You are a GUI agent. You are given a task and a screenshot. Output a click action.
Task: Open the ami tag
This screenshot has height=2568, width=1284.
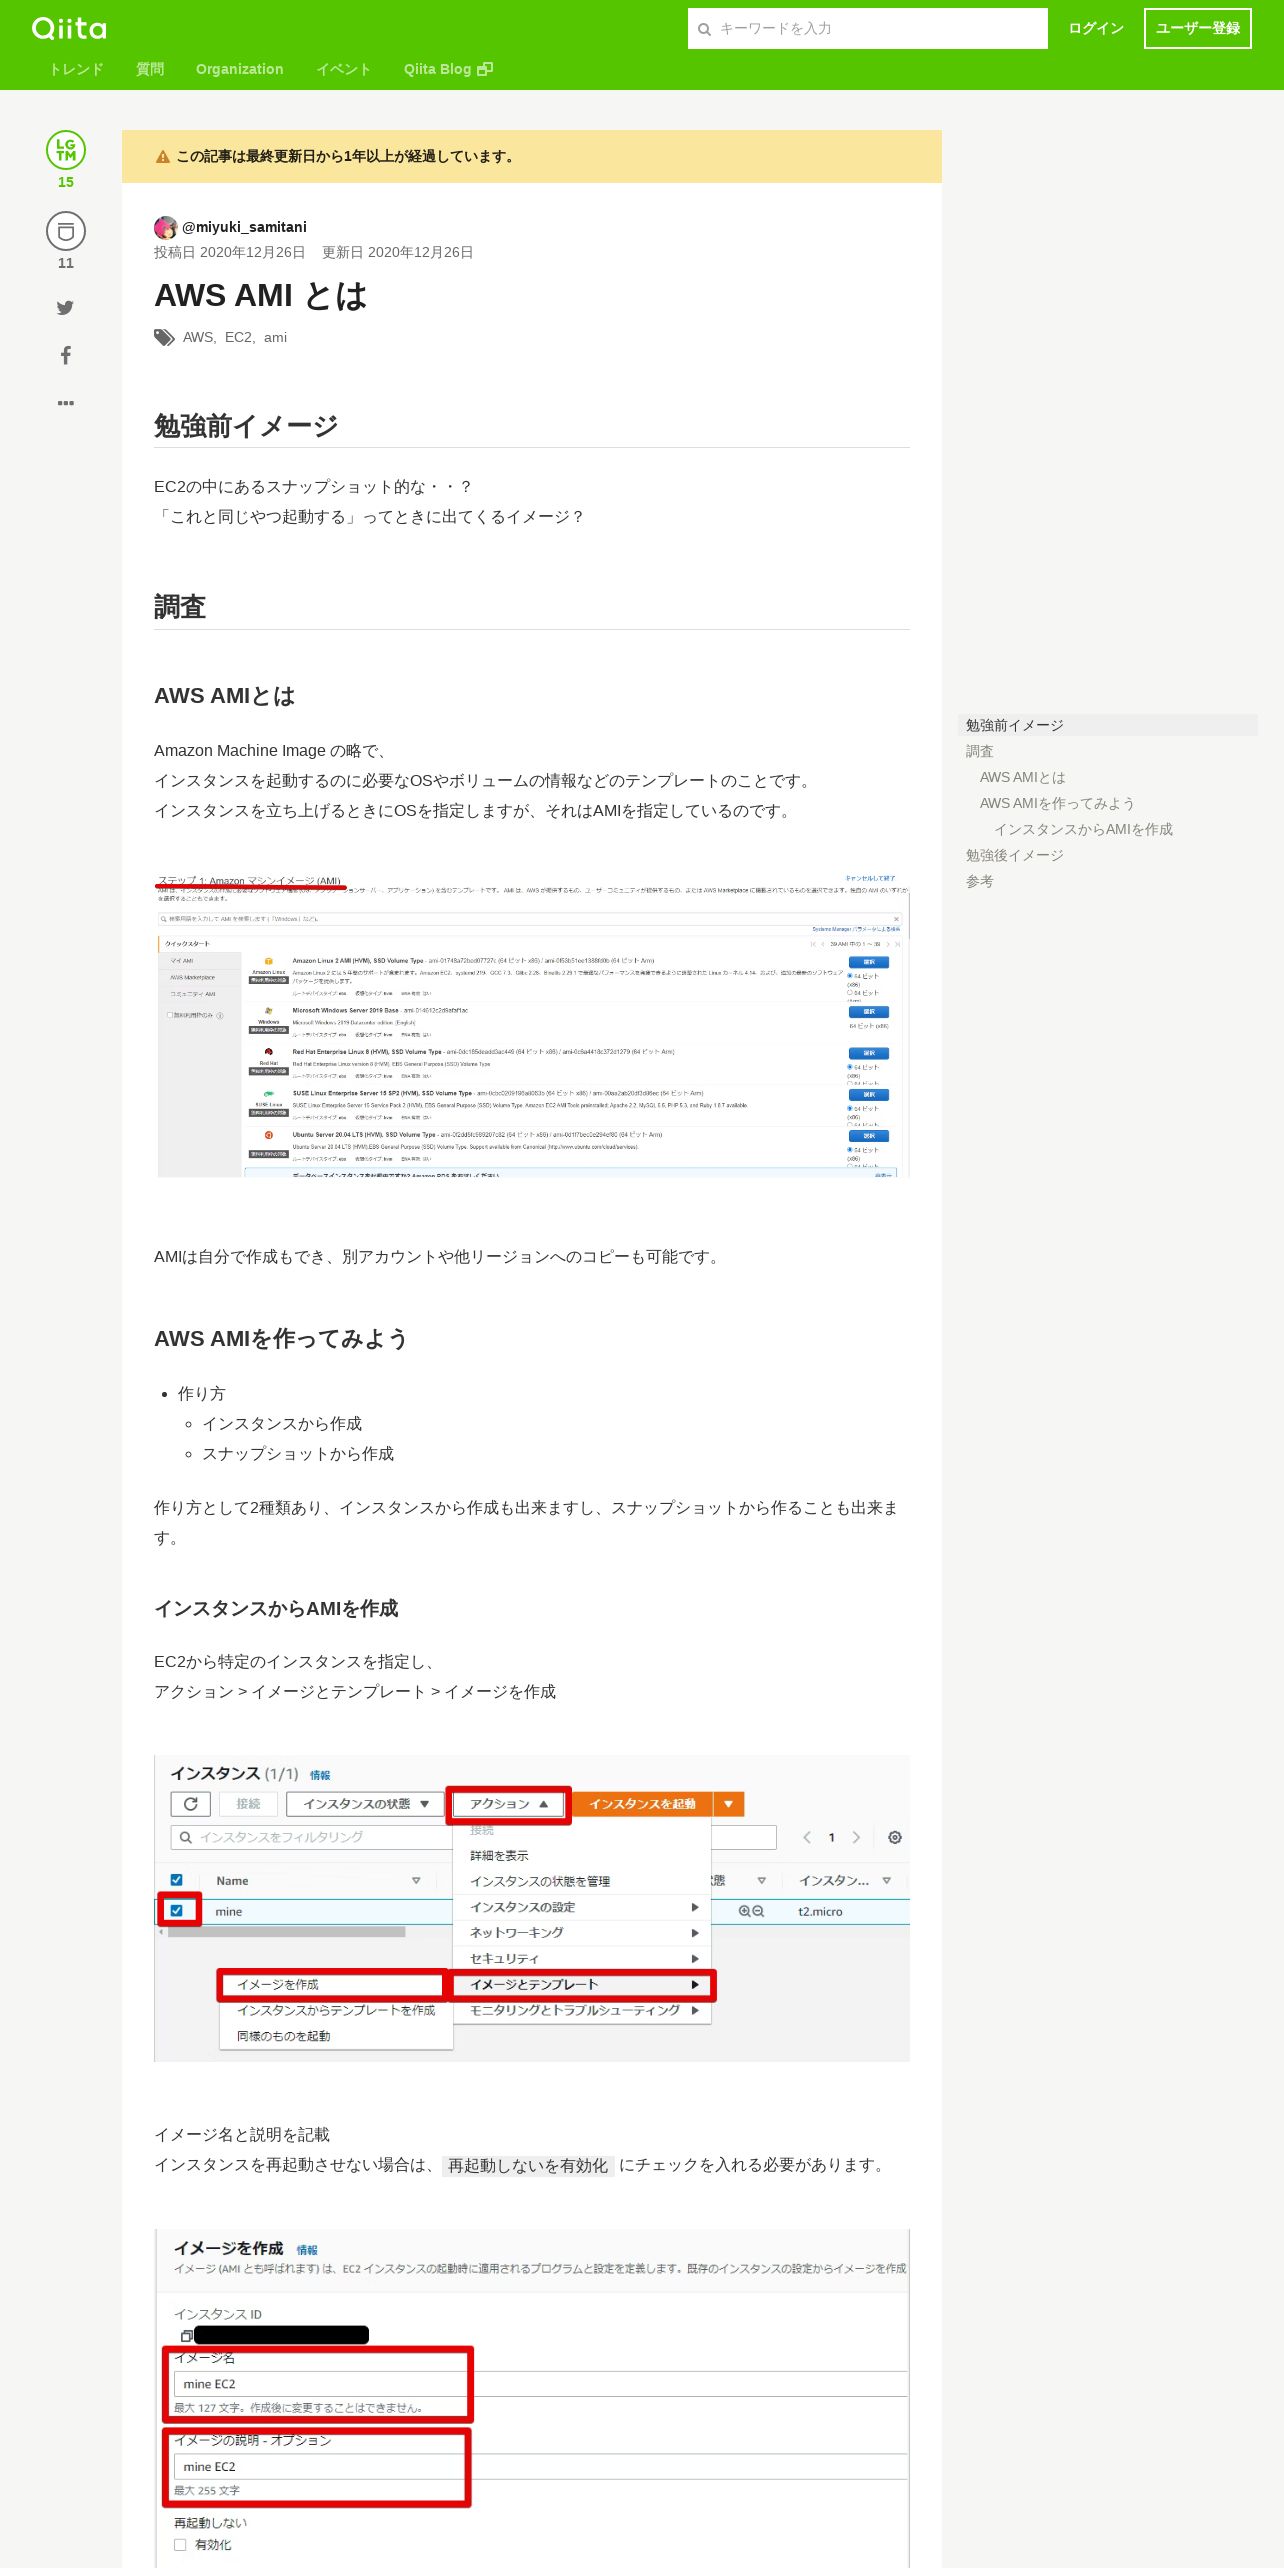(275, 337)
